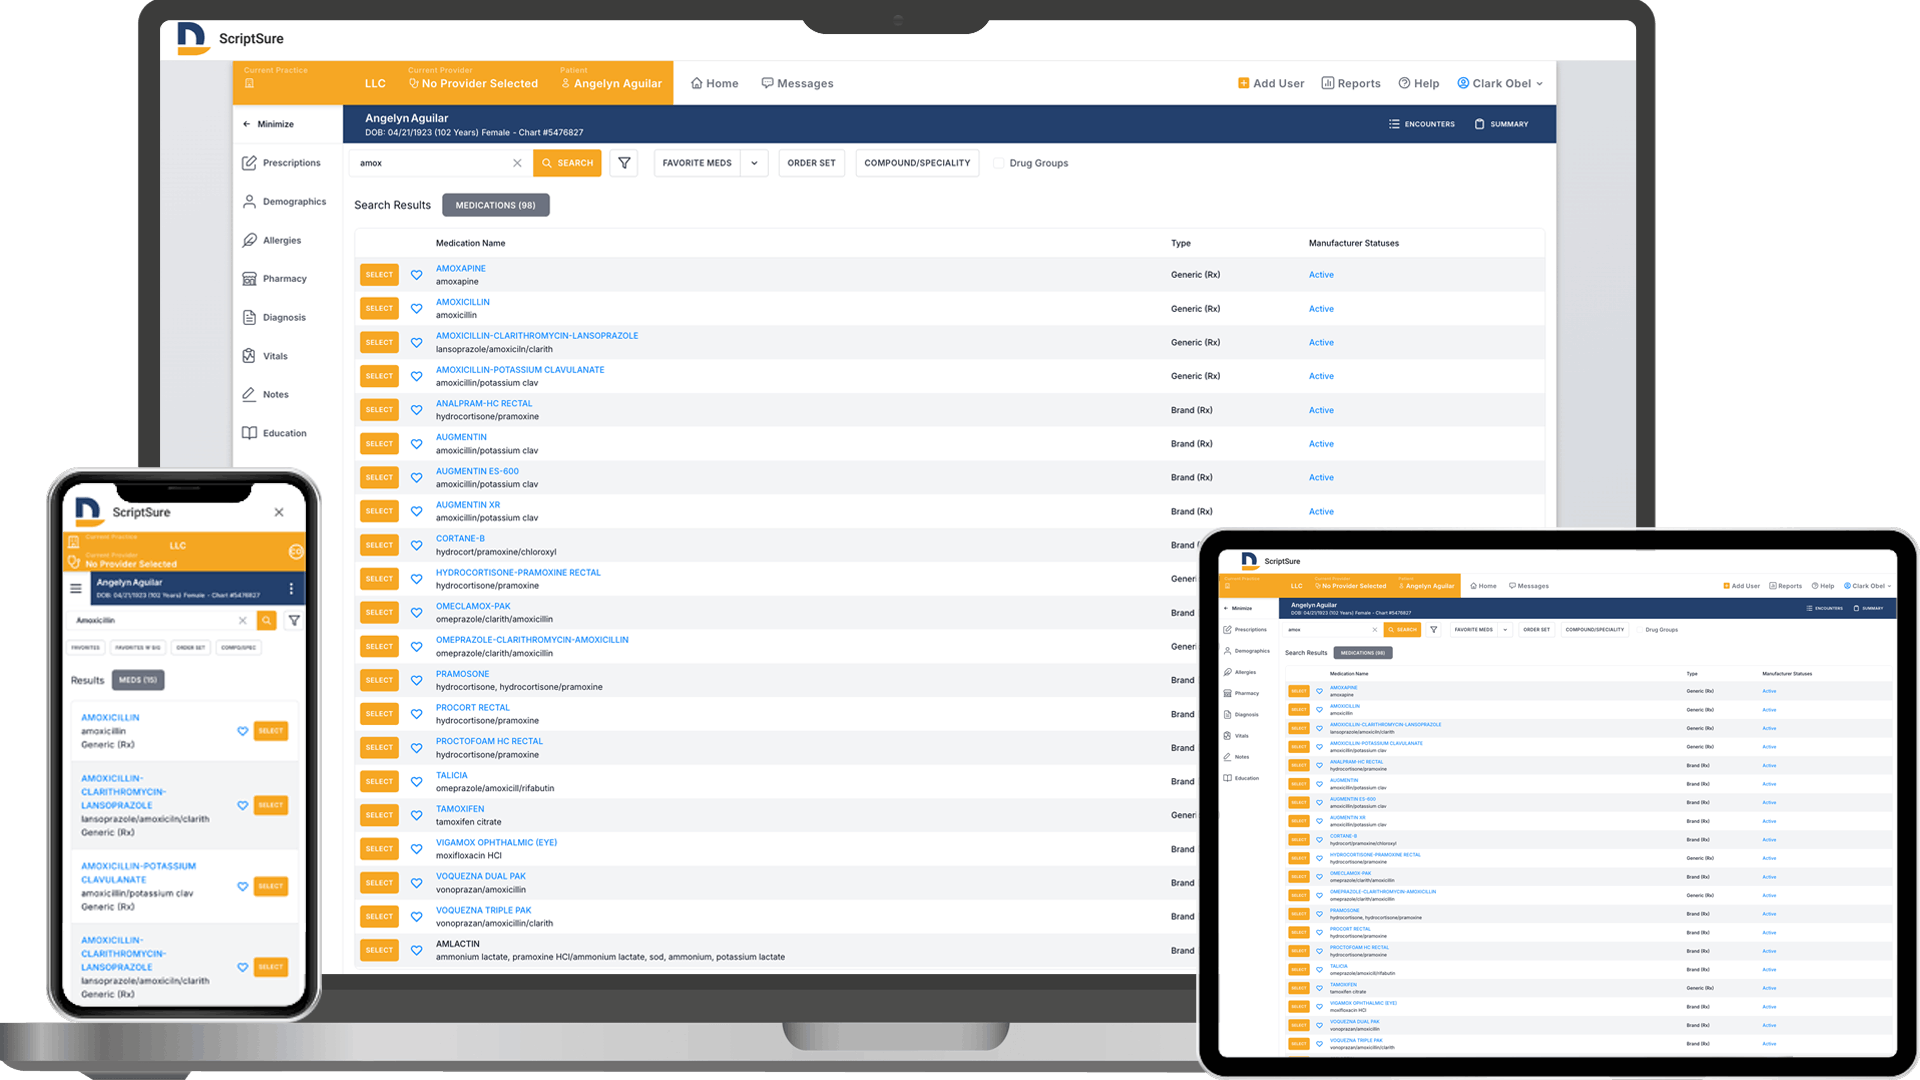This screenshot has height=1080, width=1920.
Task: View the patient's Allergies
Action: pos(282,240)
